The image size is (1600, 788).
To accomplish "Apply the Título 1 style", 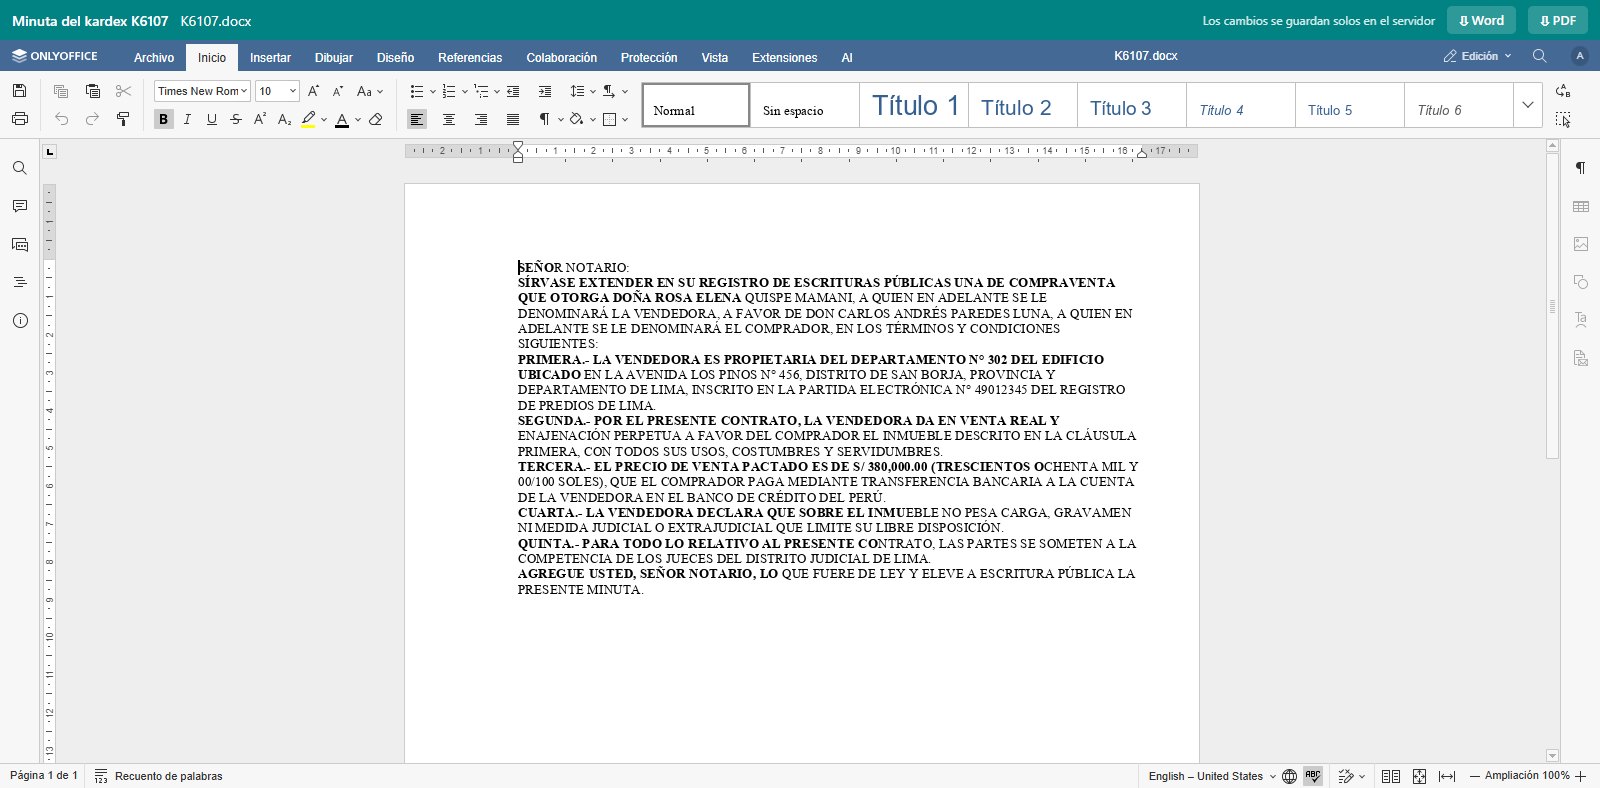I will click(x=914, y=105).
